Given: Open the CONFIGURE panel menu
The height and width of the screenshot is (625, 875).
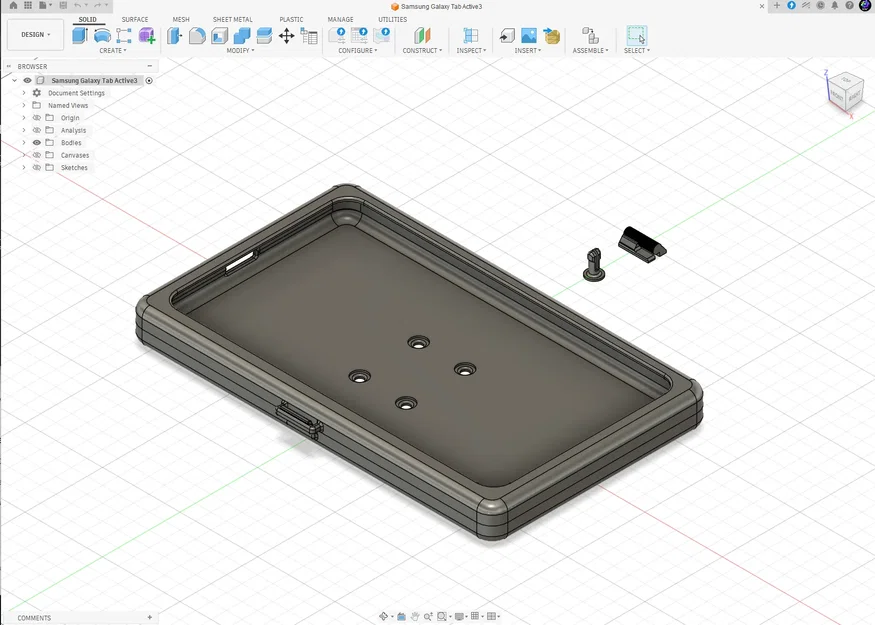Looking at the screenshot, I should pos(358,50).
